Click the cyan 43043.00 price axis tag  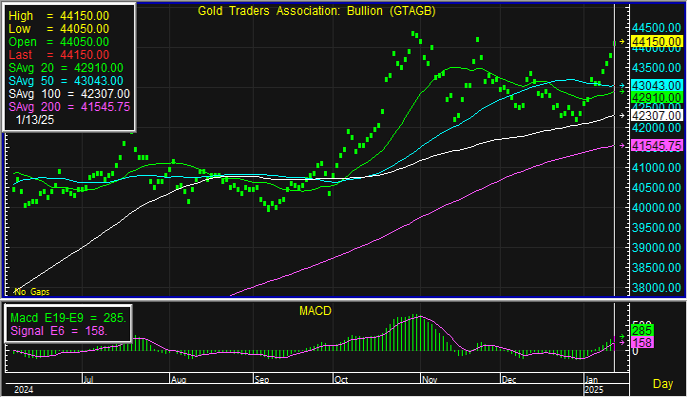tap(656, 85)
